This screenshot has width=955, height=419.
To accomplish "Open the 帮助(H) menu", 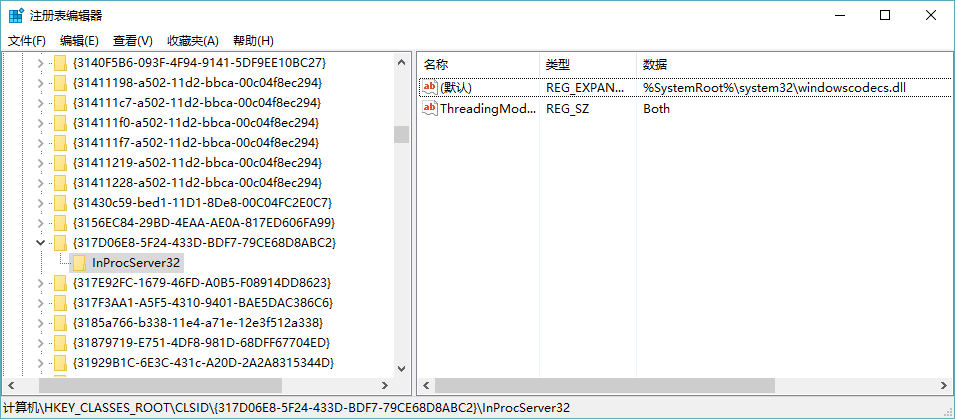I will (x=253, y=41).
